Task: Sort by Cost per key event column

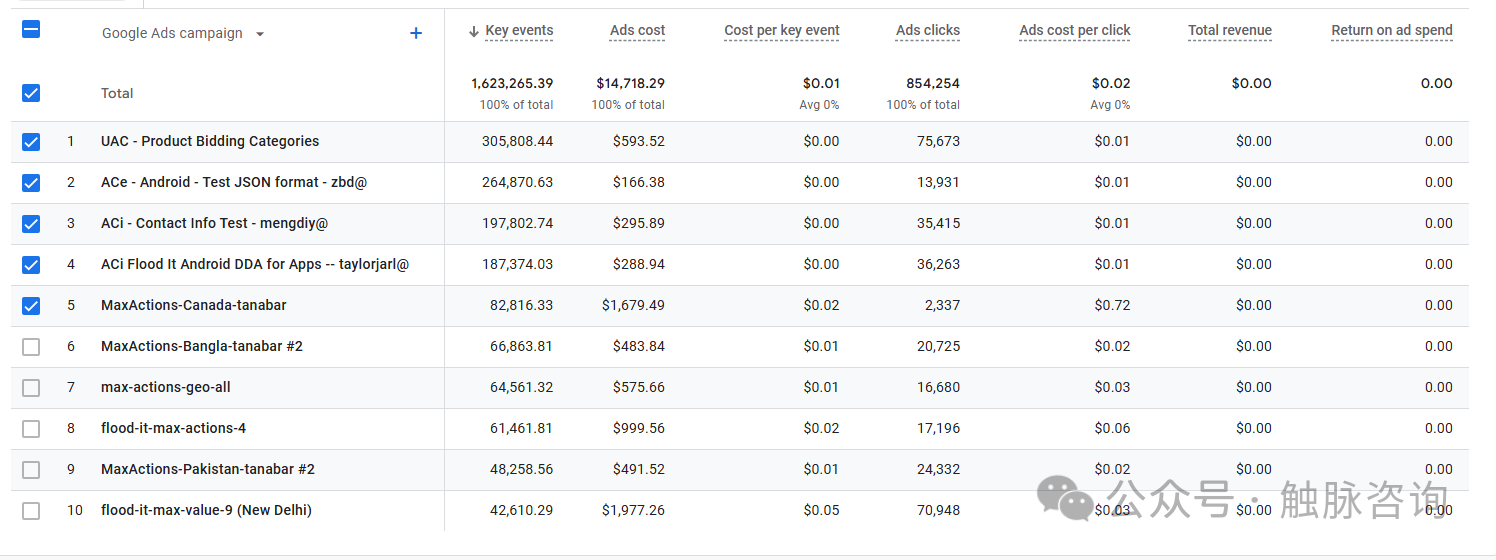Action: point(782,31)
